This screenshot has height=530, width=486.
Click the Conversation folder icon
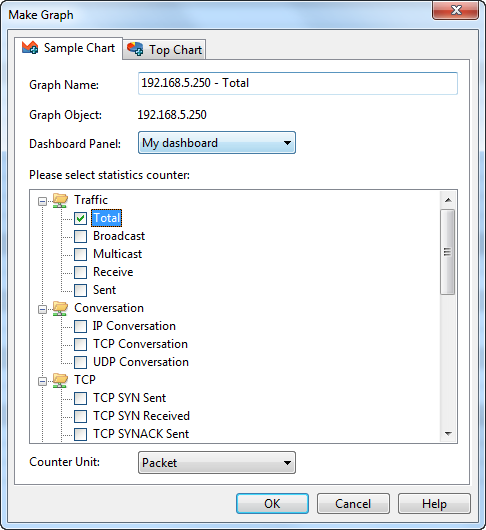[x=60, y=308]
